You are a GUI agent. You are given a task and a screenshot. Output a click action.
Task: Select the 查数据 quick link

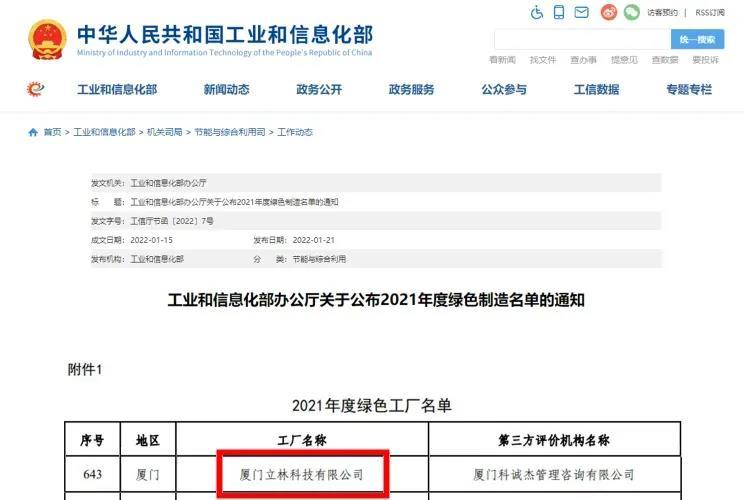click(665, 60)
